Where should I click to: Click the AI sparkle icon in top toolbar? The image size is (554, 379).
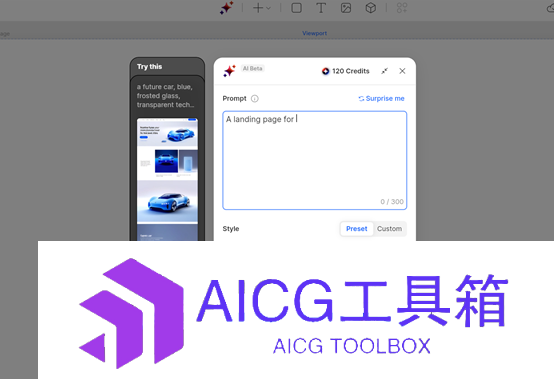point(226,8)
